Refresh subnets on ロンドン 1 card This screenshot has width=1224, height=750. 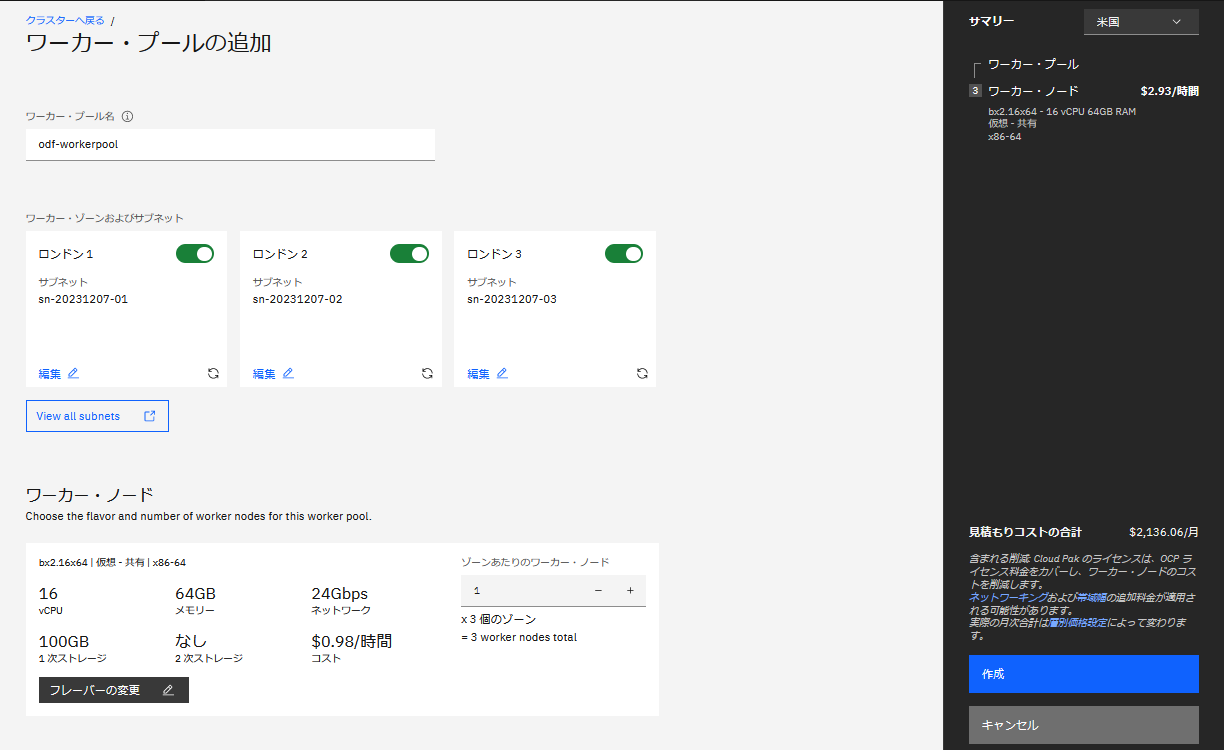tap(213, 373)
